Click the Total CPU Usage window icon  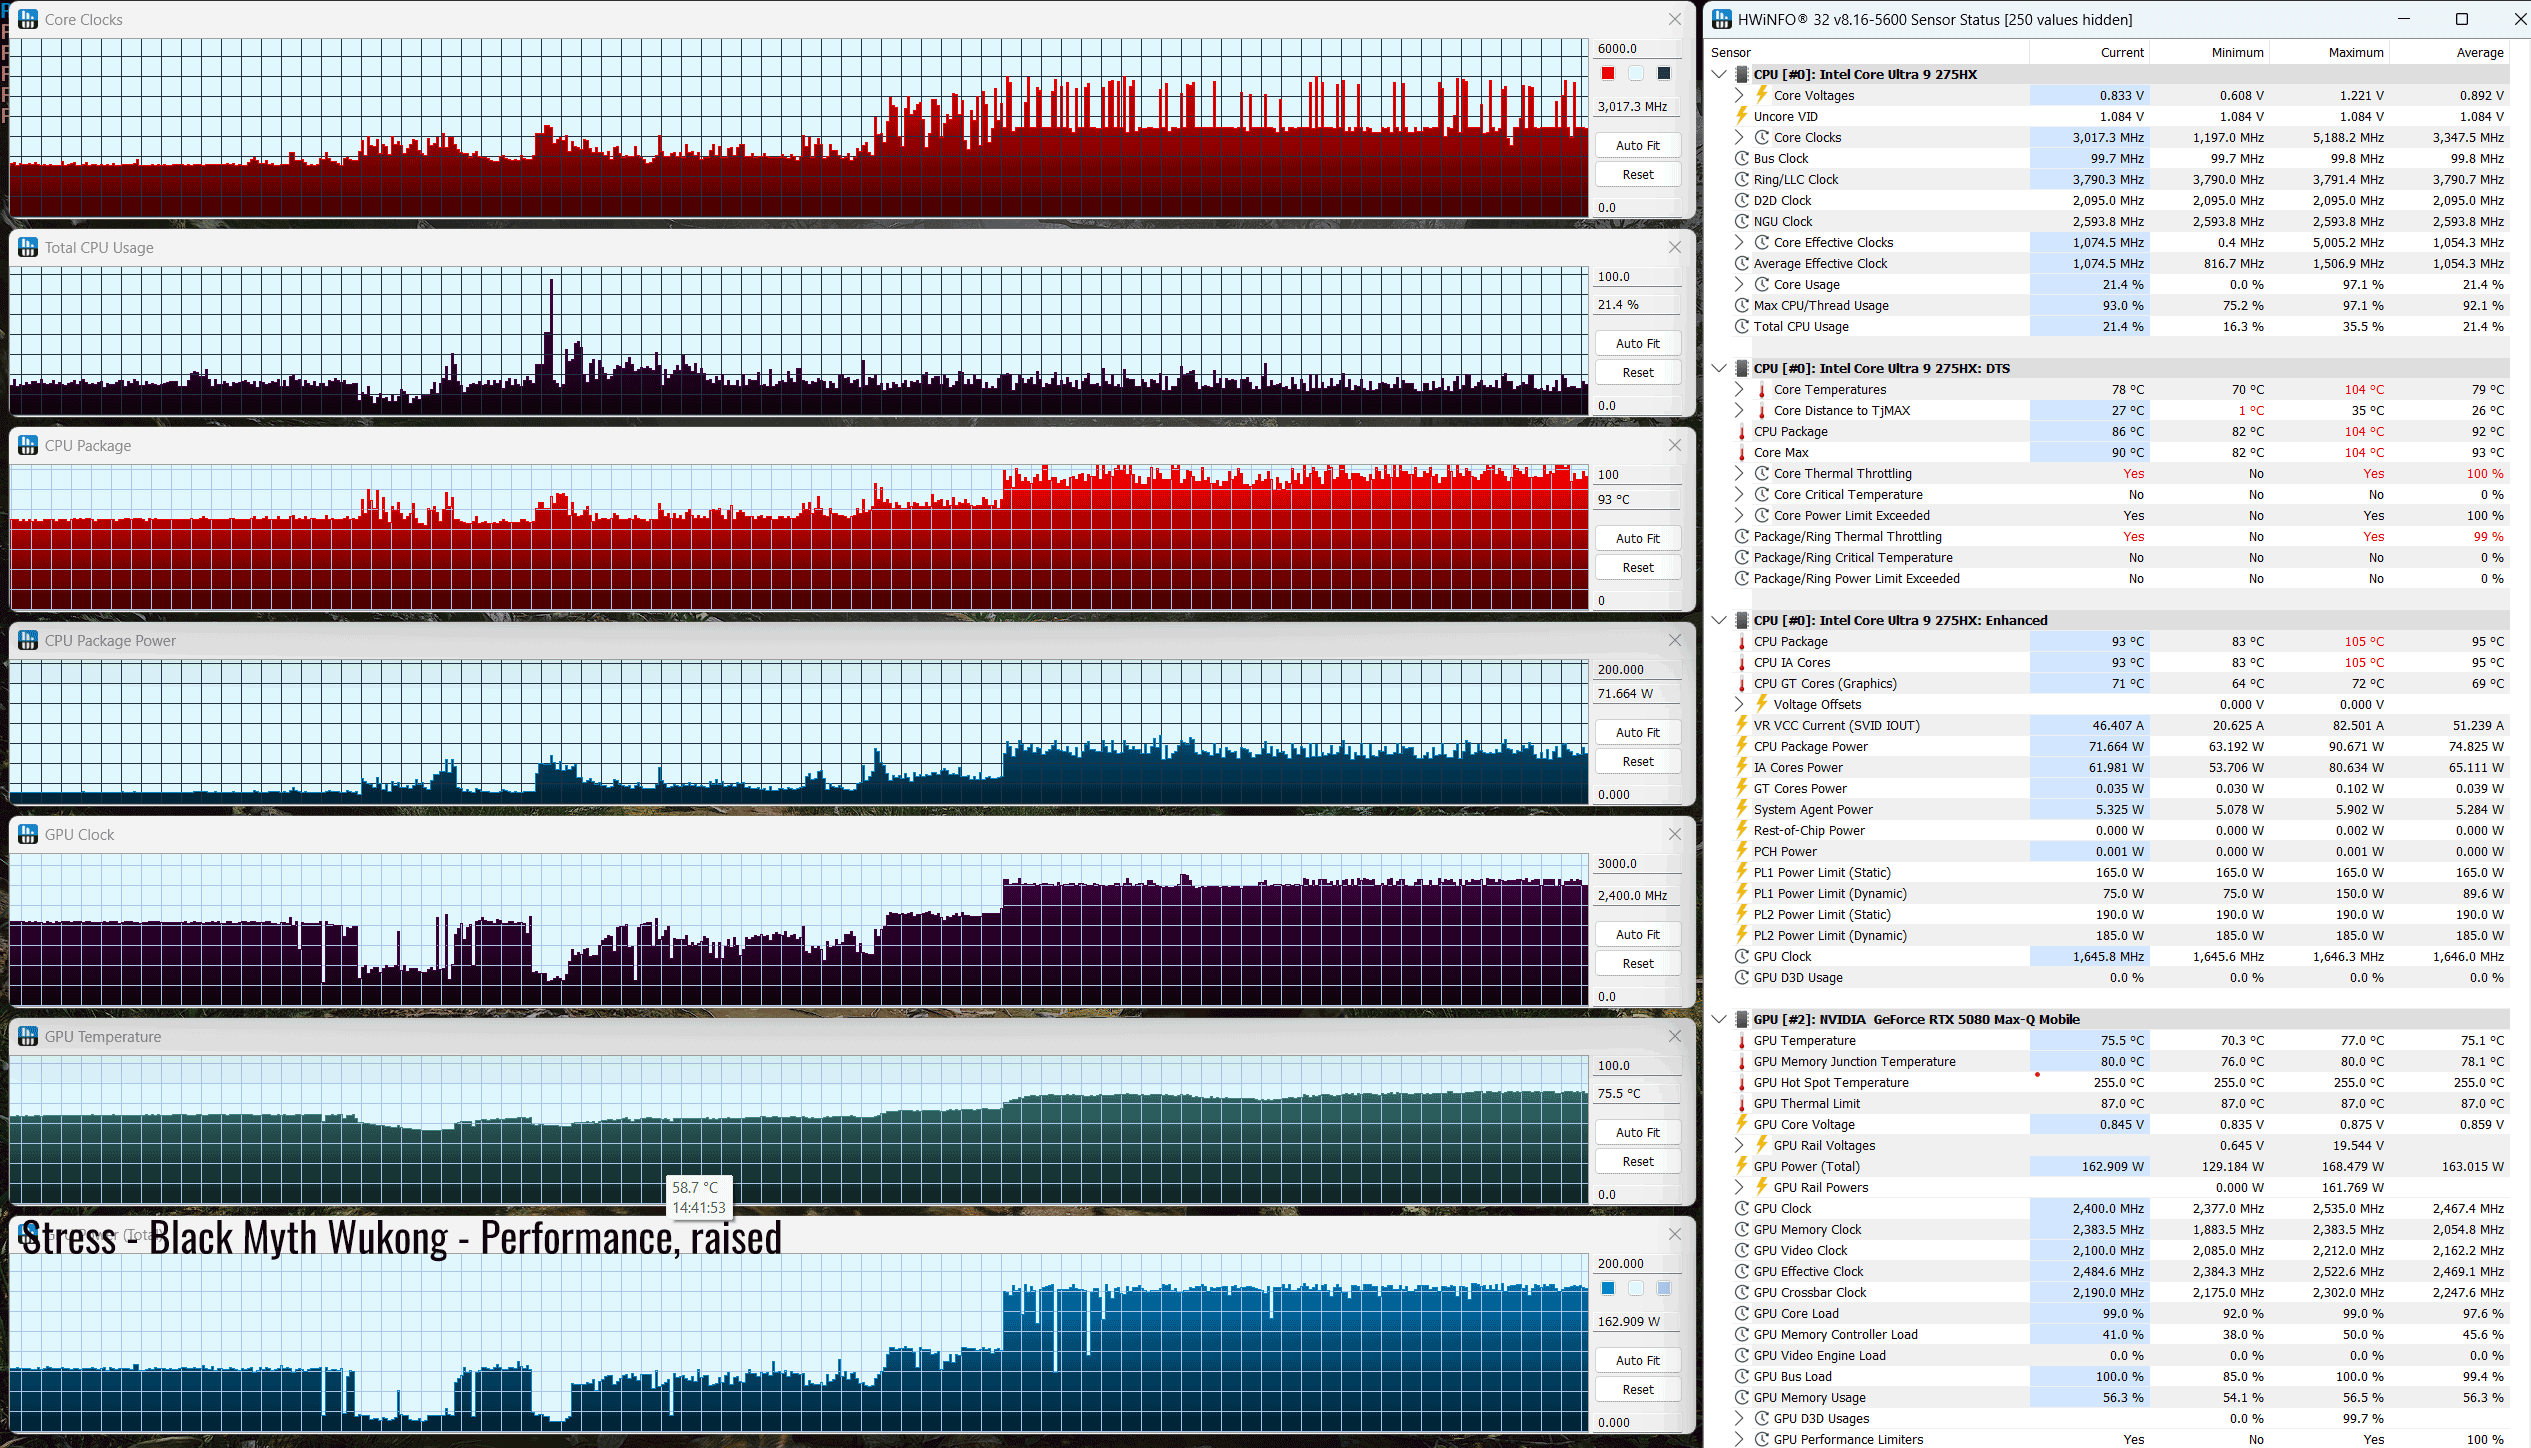(x=28, y=247)
